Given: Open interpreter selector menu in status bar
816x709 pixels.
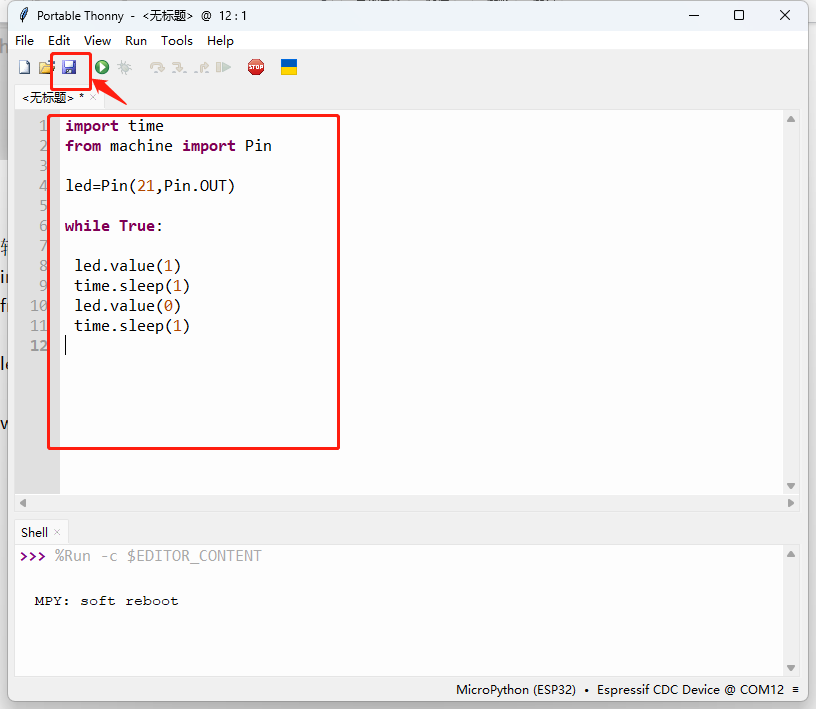Looking at the screenshot, I should point(795,690).
